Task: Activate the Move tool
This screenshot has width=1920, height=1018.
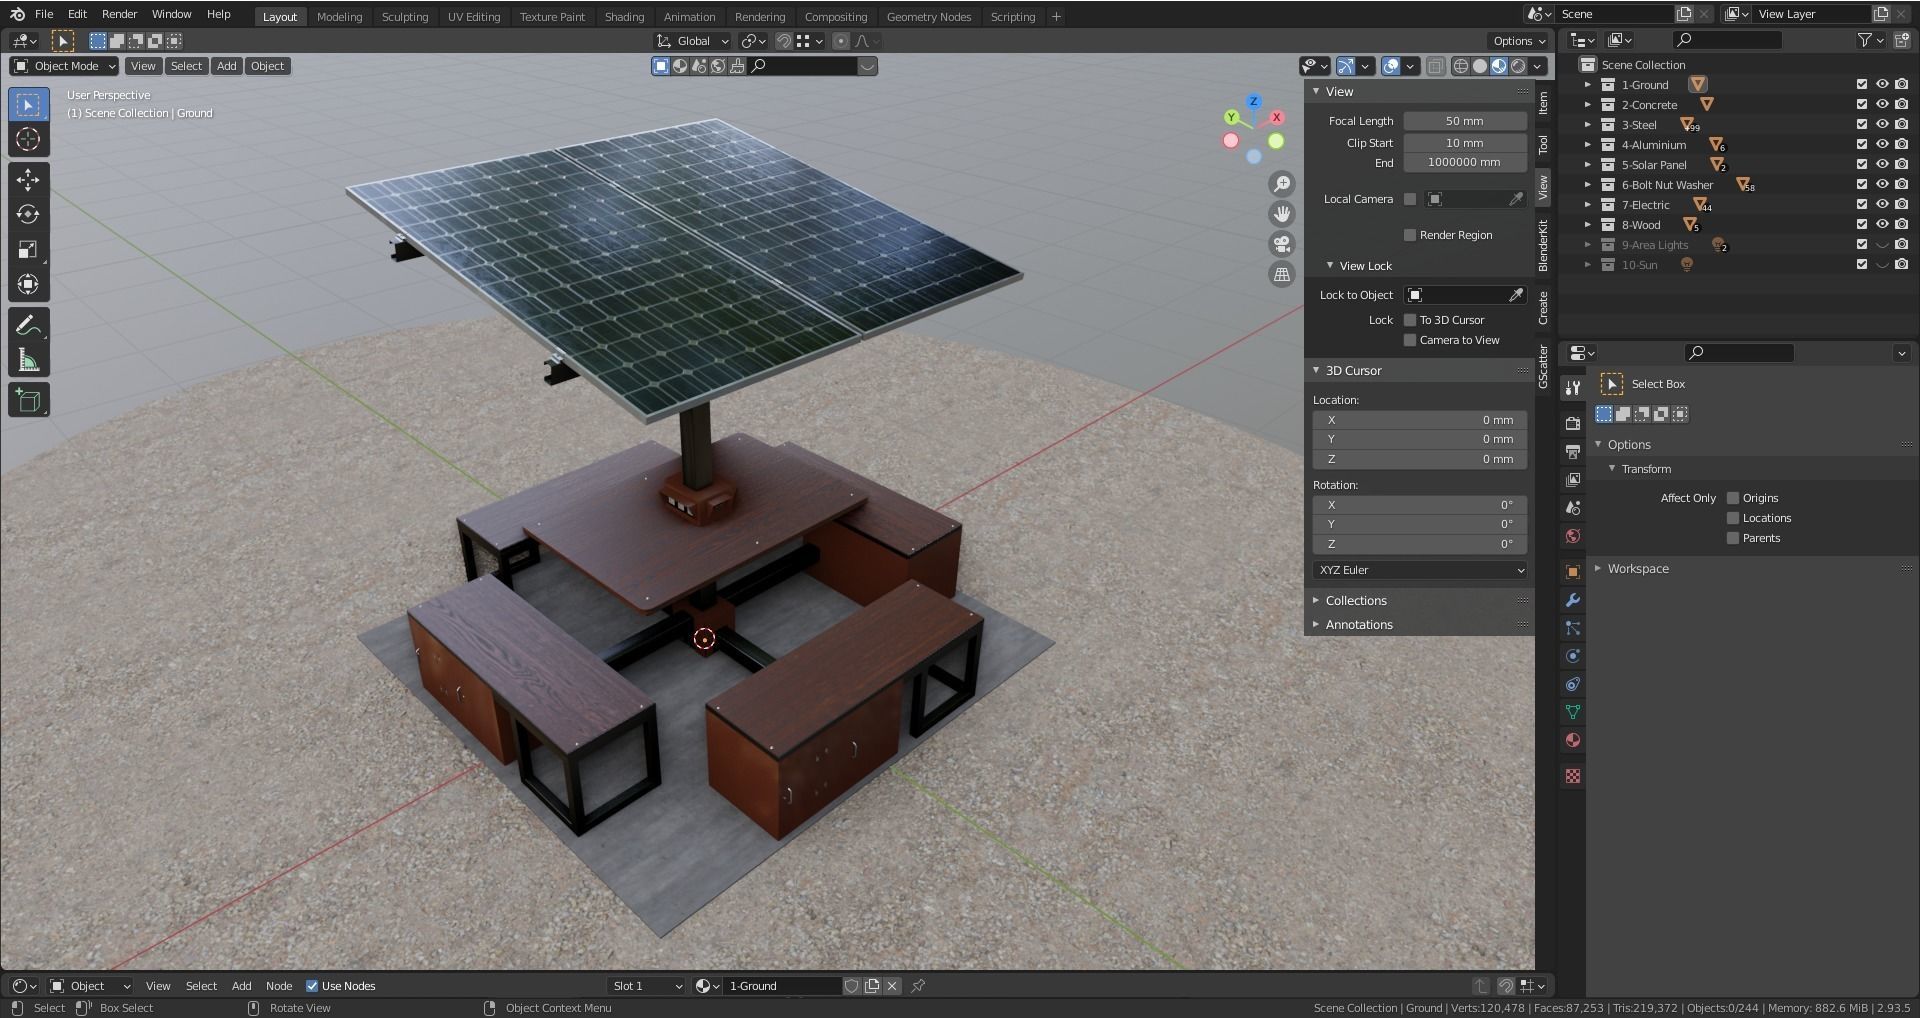Action: coord(28,180)
